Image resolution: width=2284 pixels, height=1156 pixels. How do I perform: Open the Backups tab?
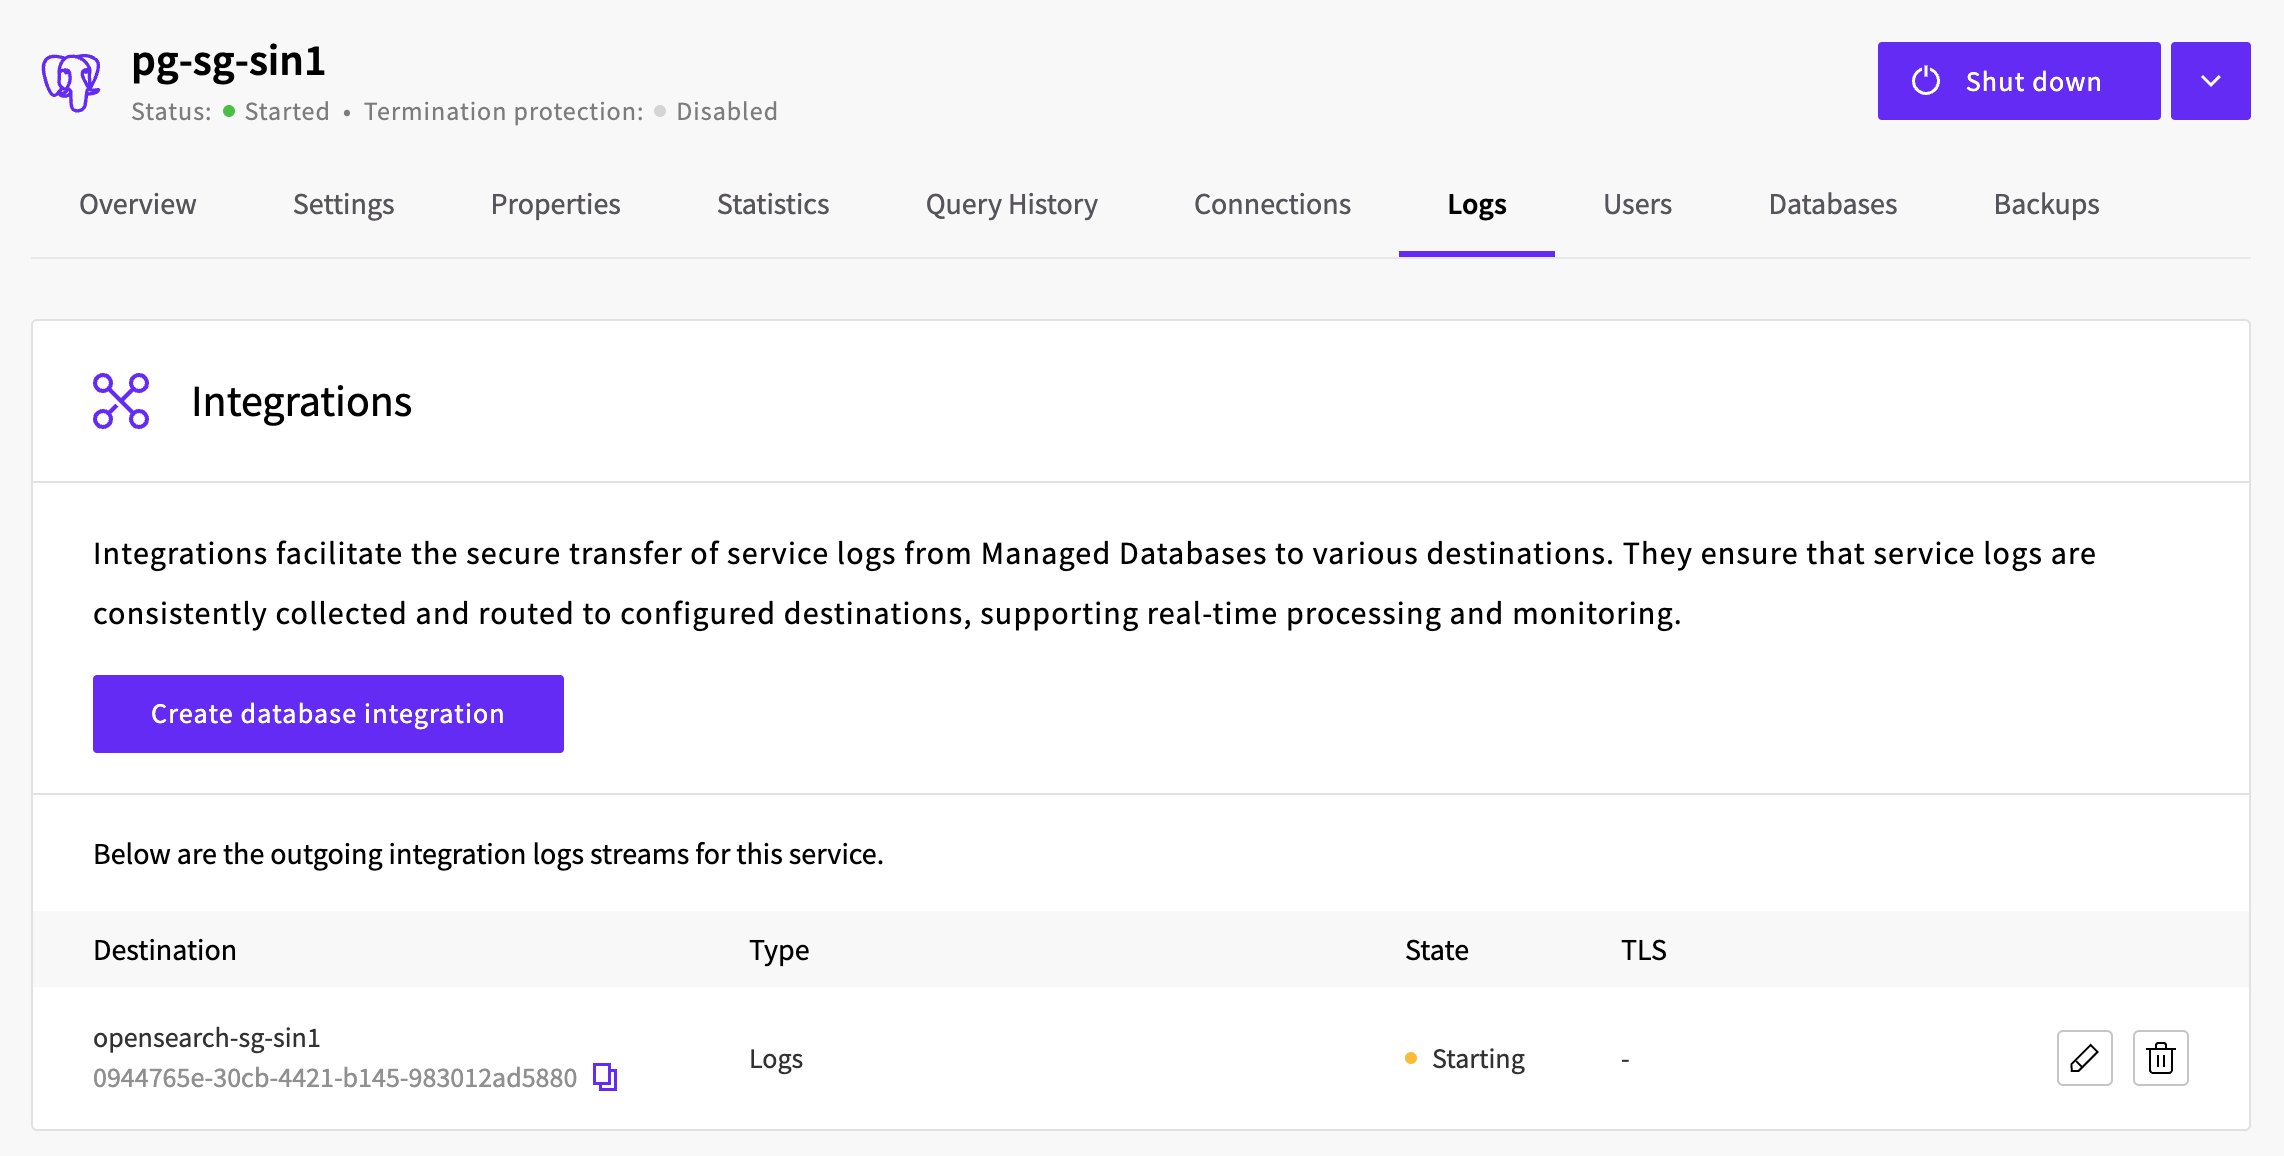2046,204
